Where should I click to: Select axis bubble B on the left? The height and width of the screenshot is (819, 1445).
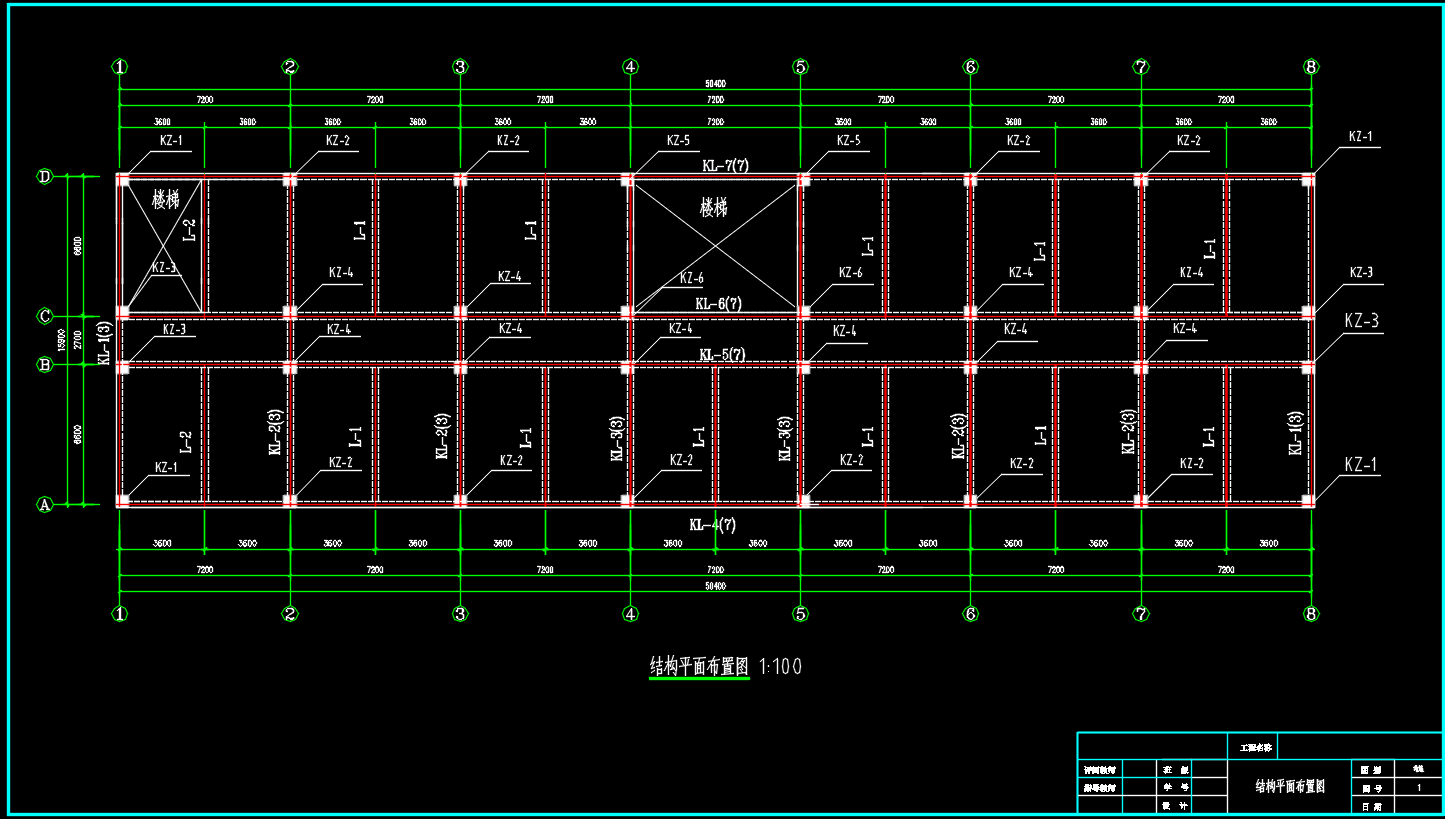44,365
